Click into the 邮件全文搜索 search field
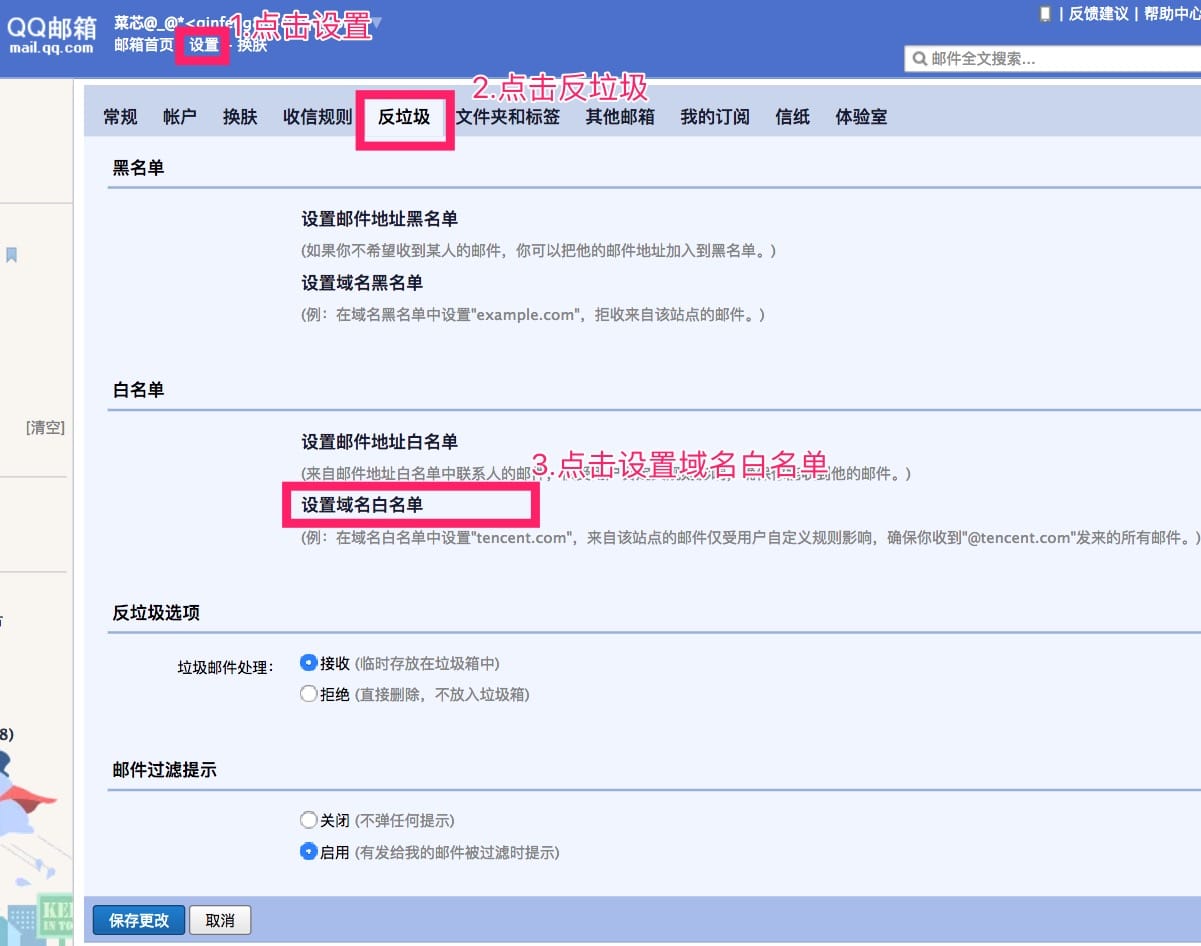 click(x=1060, y=59)
